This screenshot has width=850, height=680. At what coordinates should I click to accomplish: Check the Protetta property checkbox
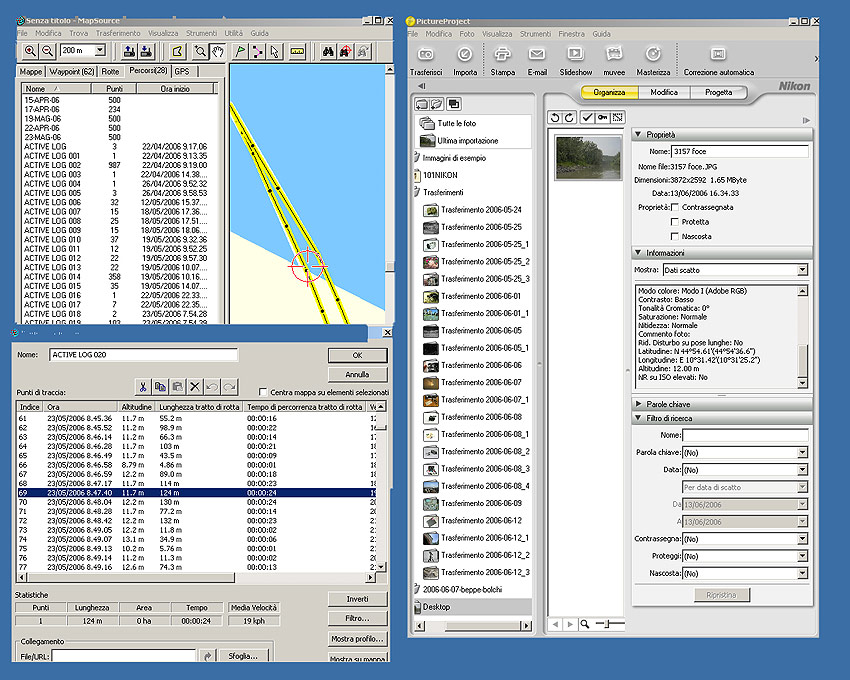tap(675, 222)
